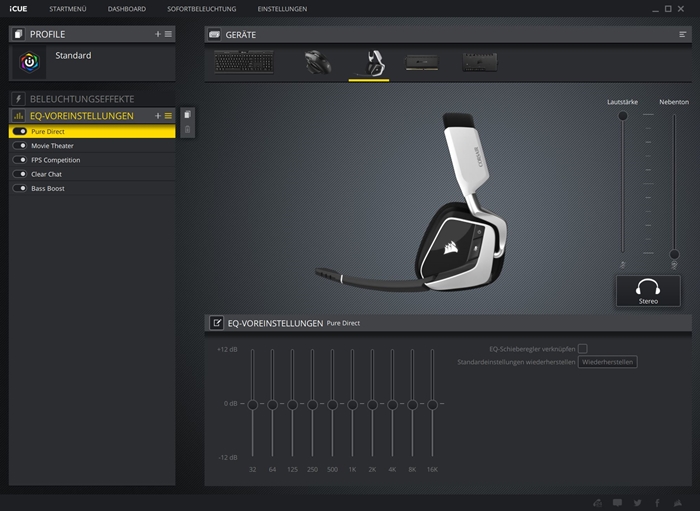The height and width of the screenshot is (511, 700).
Task: Click the 32 Hz EQ slider knob
Action: (252, 405)
